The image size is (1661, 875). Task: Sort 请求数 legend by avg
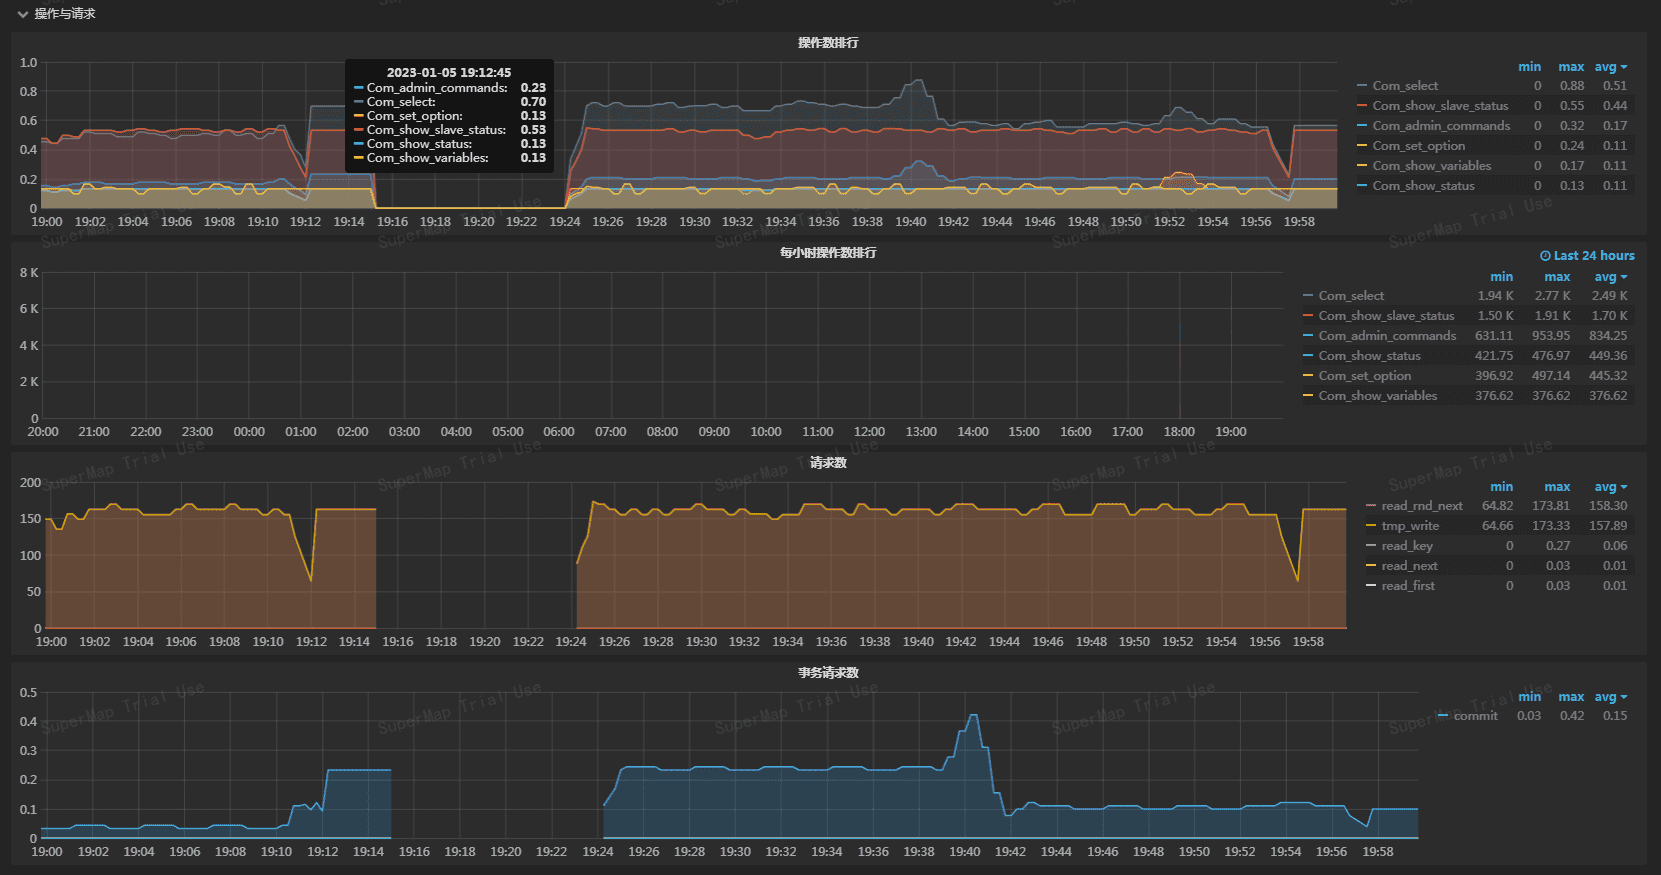point(1610,487)
